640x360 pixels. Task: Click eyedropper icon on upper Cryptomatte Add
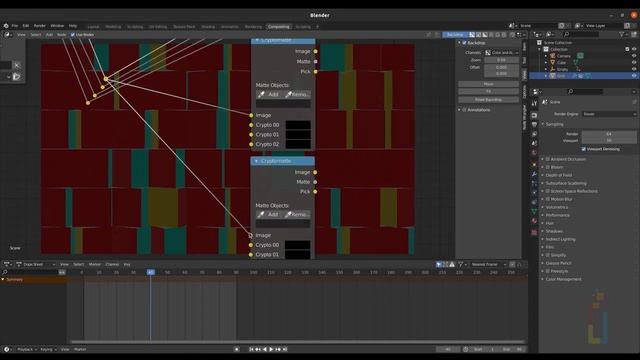[x=261, y=94]
